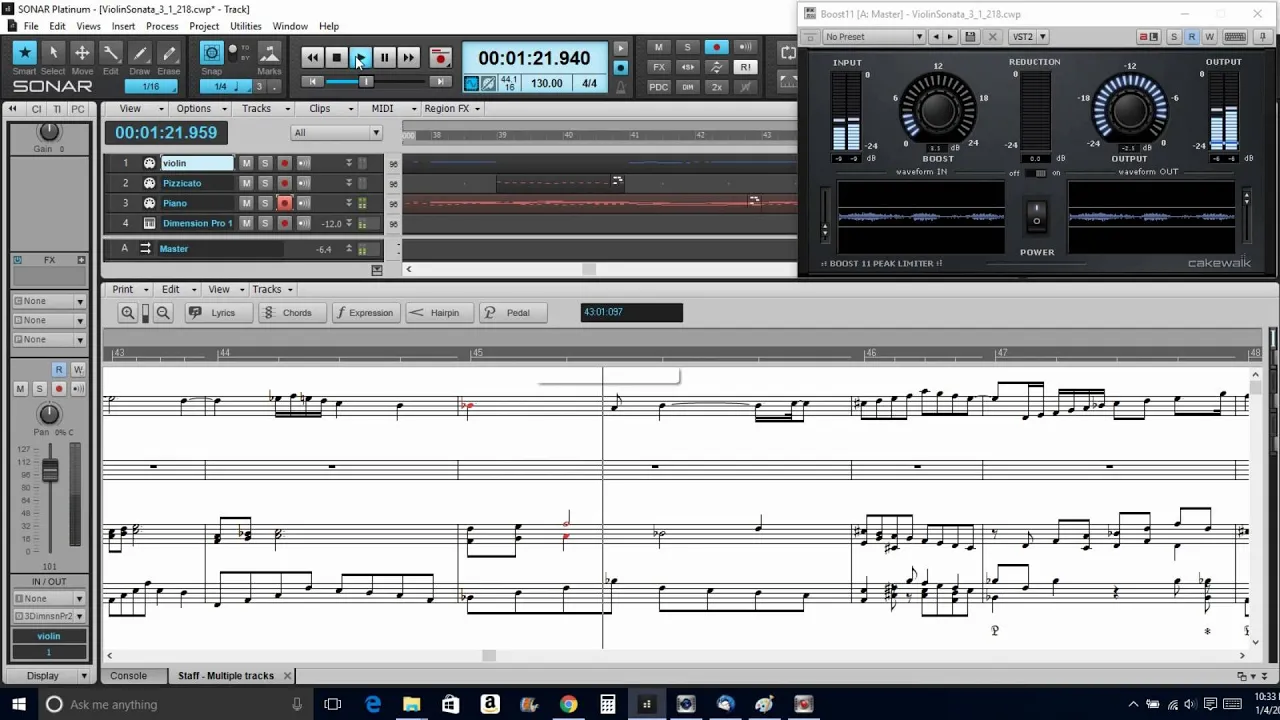This screenshot has width=1280, height=720.
Task: Zoom in on the staff view
Action: [x=127, y=313]
